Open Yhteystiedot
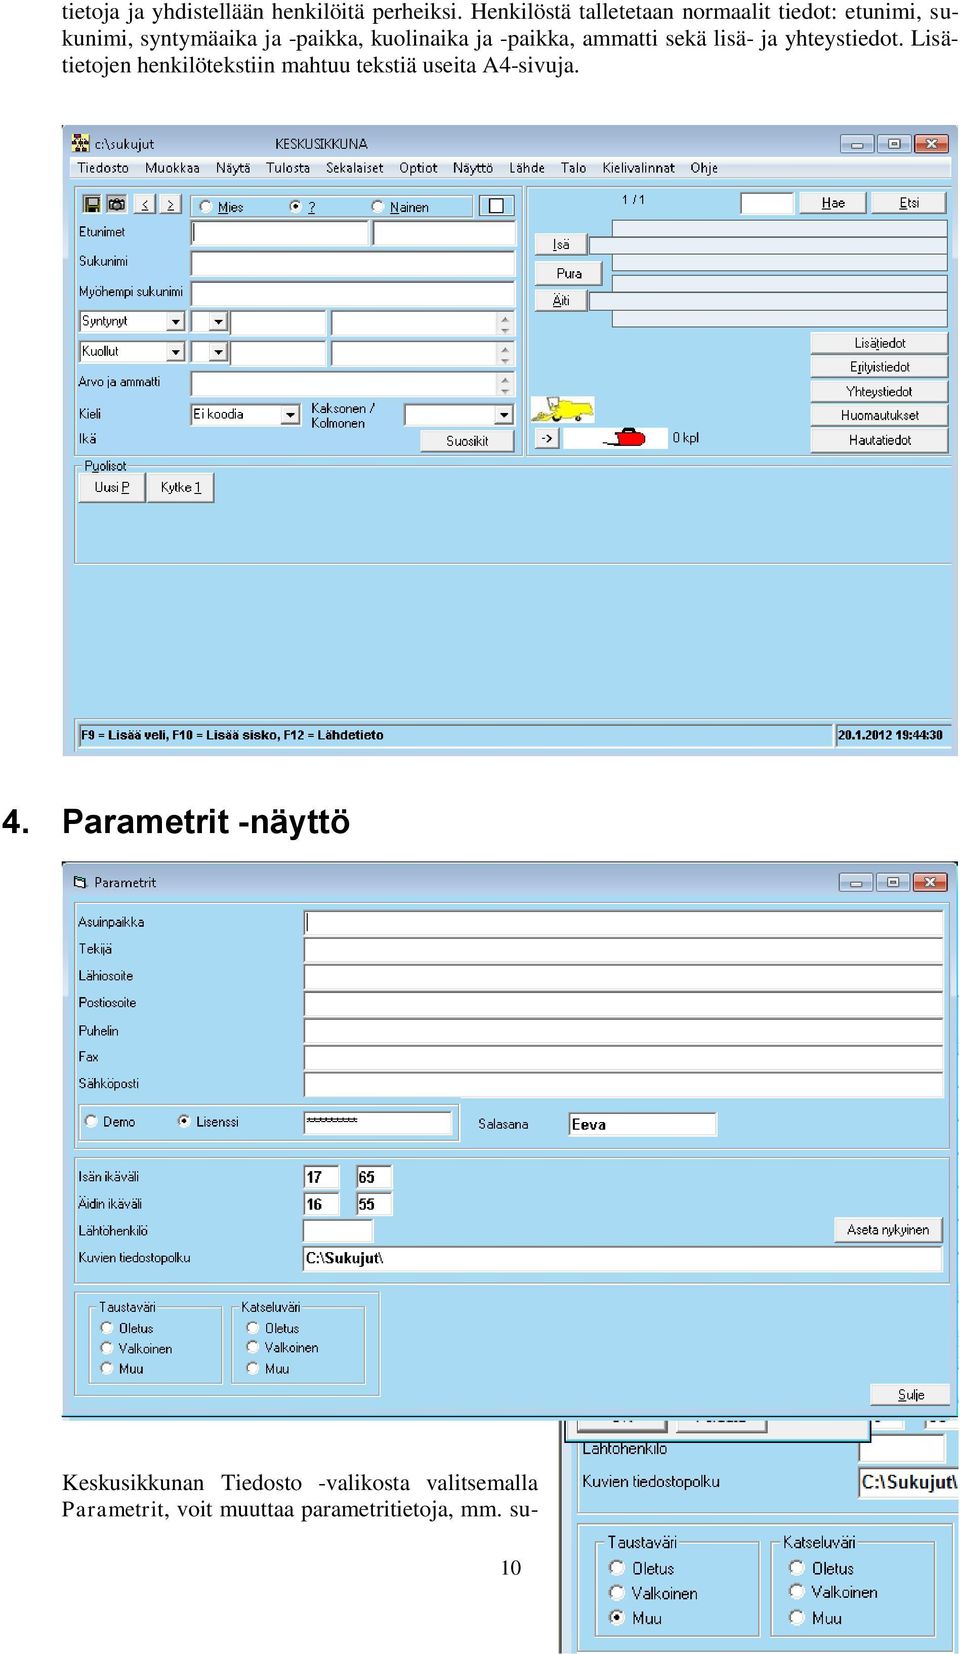Image resolution: width=960 pixels, height=1654 pixels. point(879,392)
